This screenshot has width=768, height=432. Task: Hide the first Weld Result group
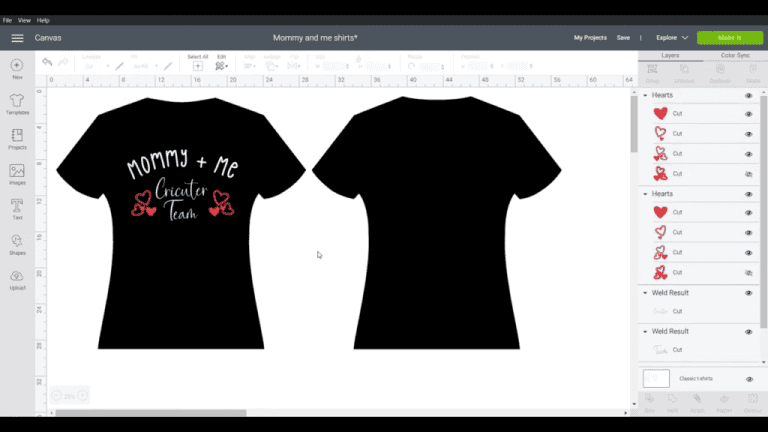pyautogui.click(x=748, y=293)
